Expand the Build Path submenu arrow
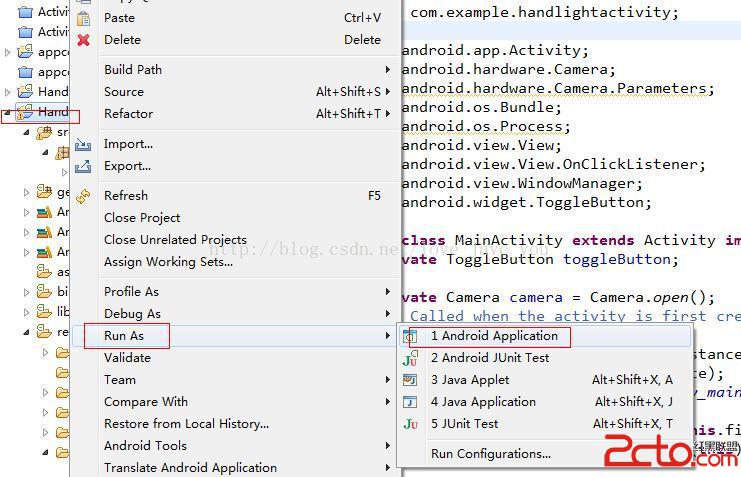The height and width of the screenshot is (477, 741). pos(387,70)
